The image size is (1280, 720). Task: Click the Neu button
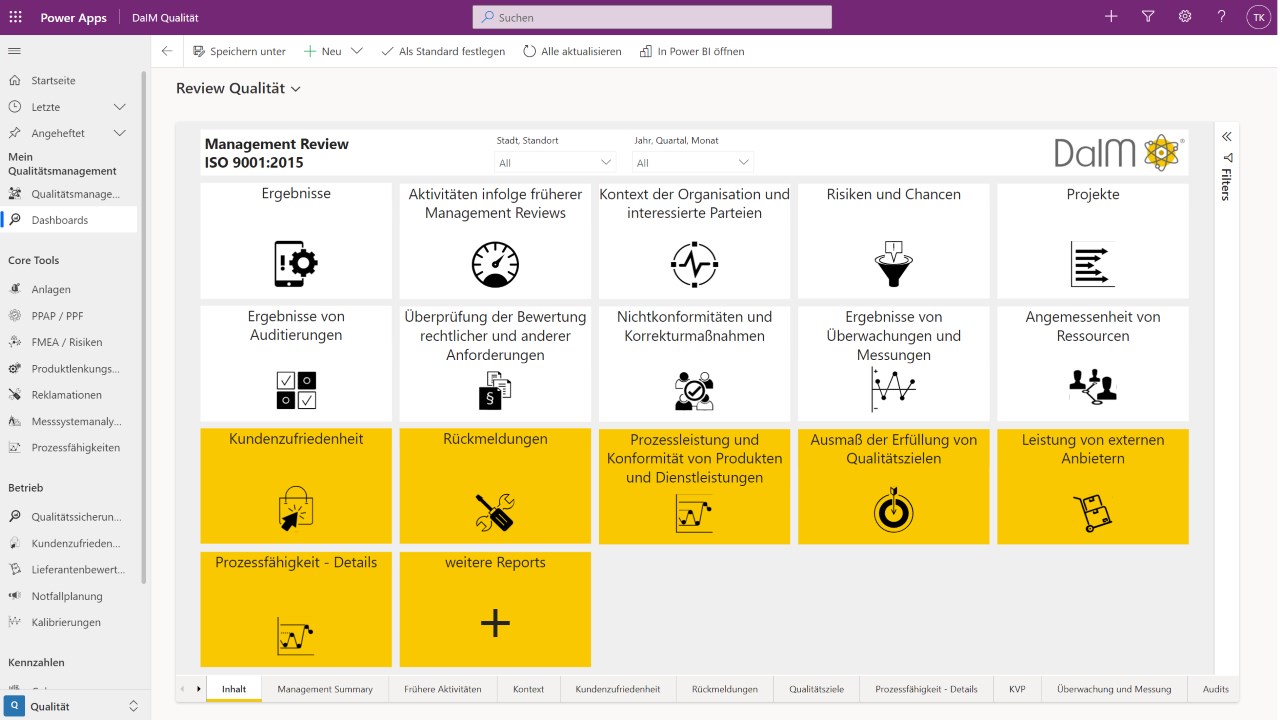pos(322,51)
